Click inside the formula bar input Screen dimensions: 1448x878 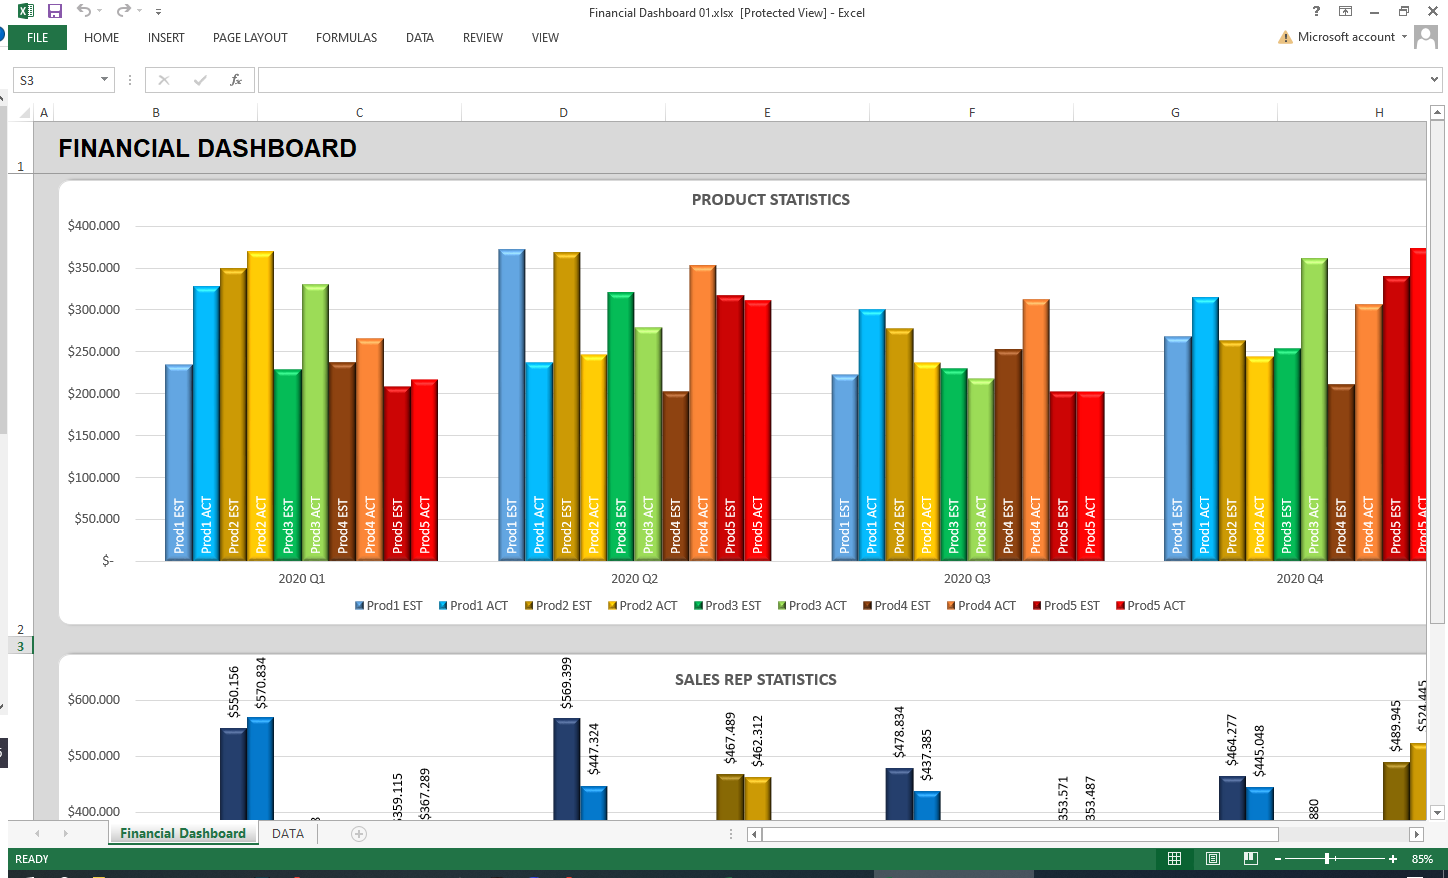click(x=840, y=80)
